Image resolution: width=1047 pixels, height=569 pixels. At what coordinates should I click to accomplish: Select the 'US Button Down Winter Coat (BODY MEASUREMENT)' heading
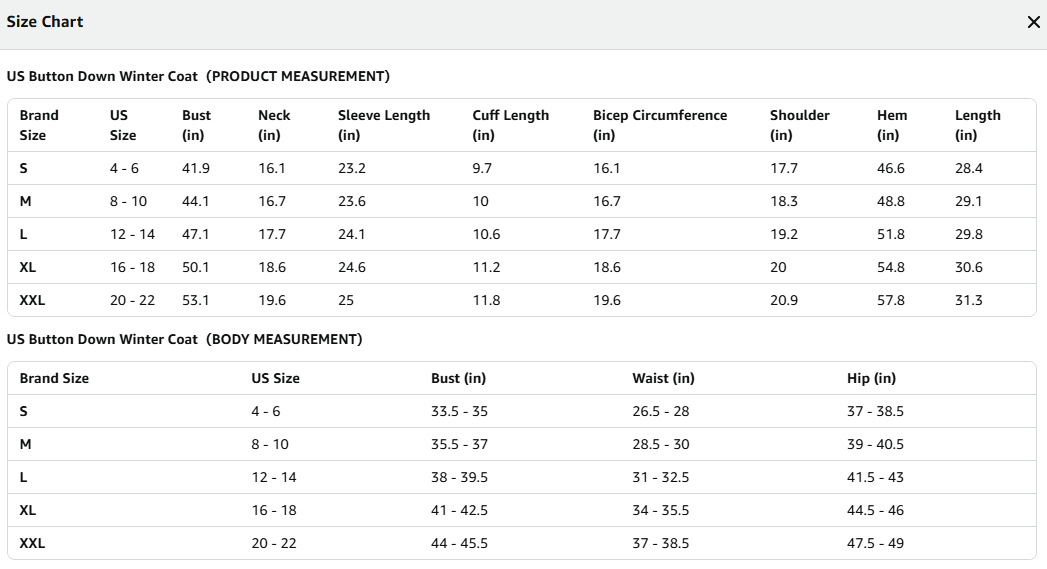pyautogui.click(x=184, y=339)
